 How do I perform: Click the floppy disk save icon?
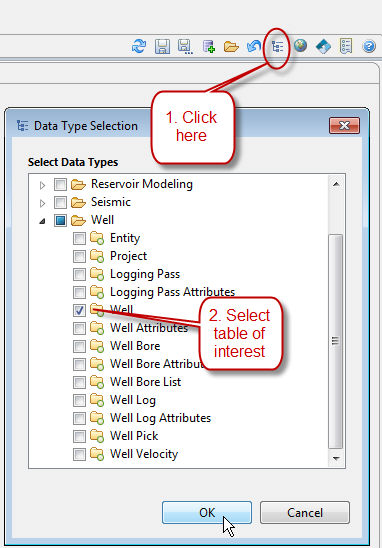162,46
